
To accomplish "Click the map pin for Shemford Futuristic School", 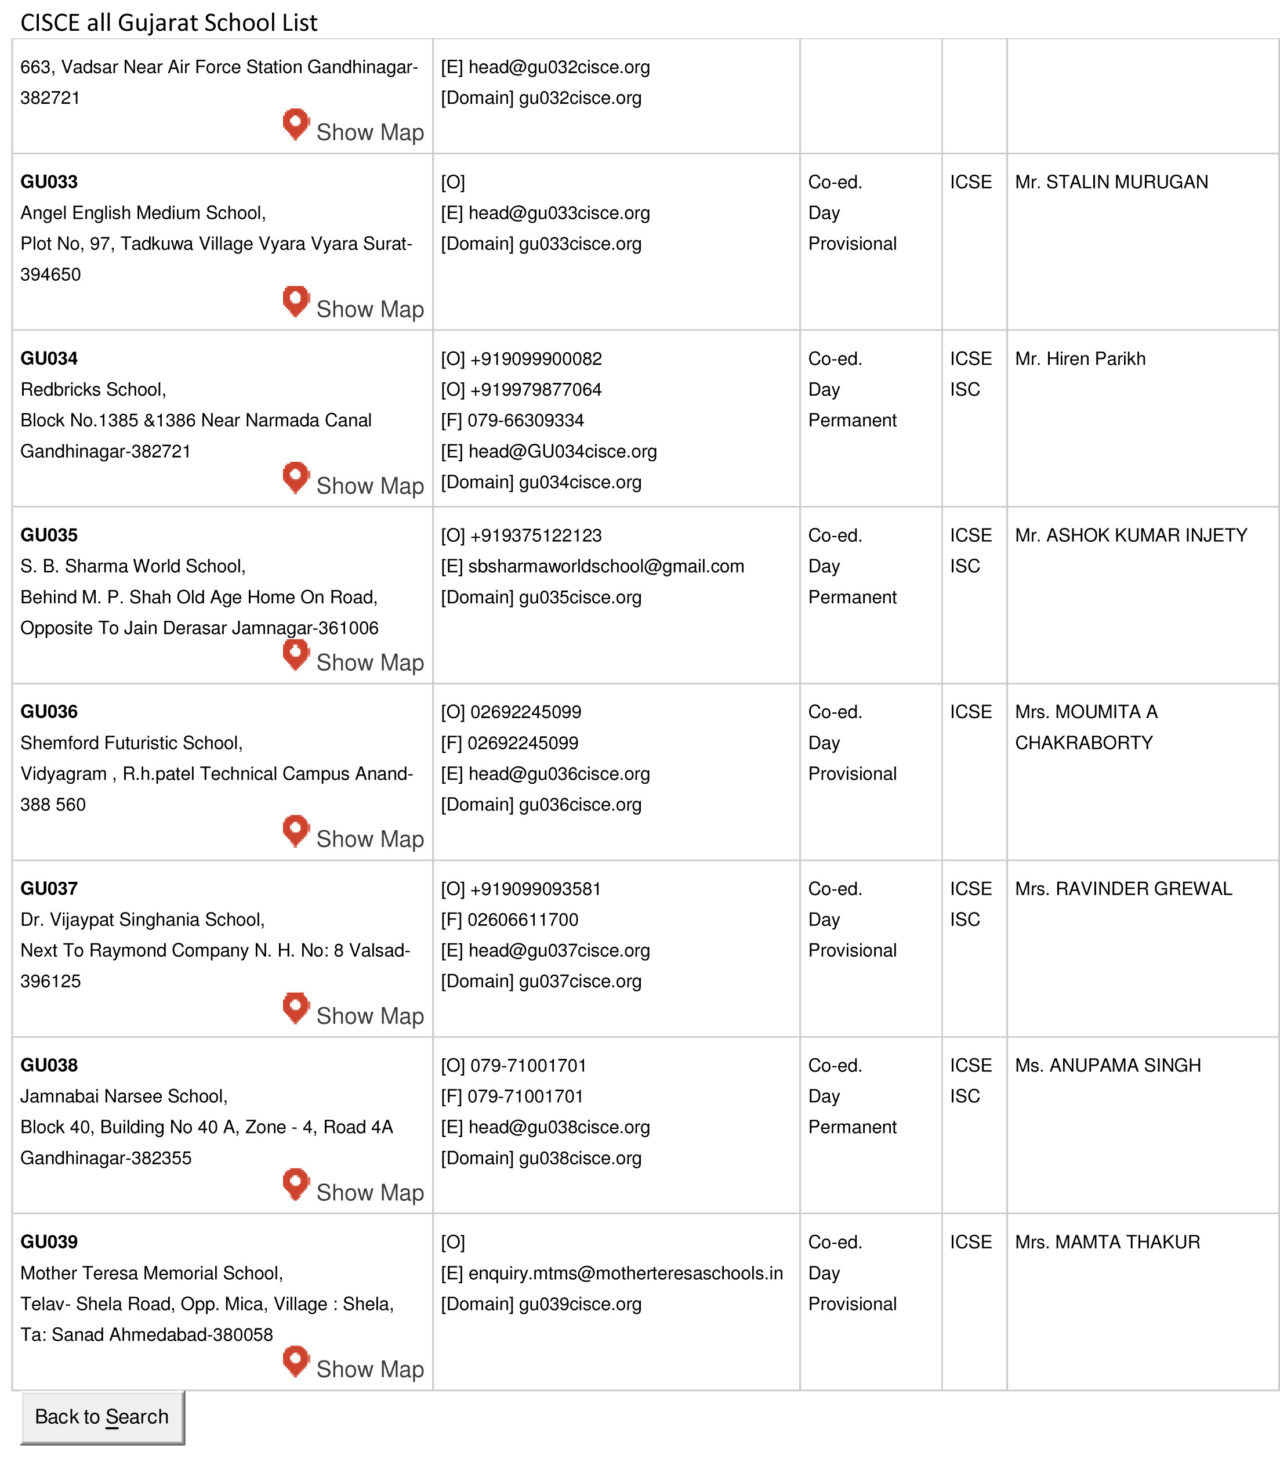I will tap(296, 829).
